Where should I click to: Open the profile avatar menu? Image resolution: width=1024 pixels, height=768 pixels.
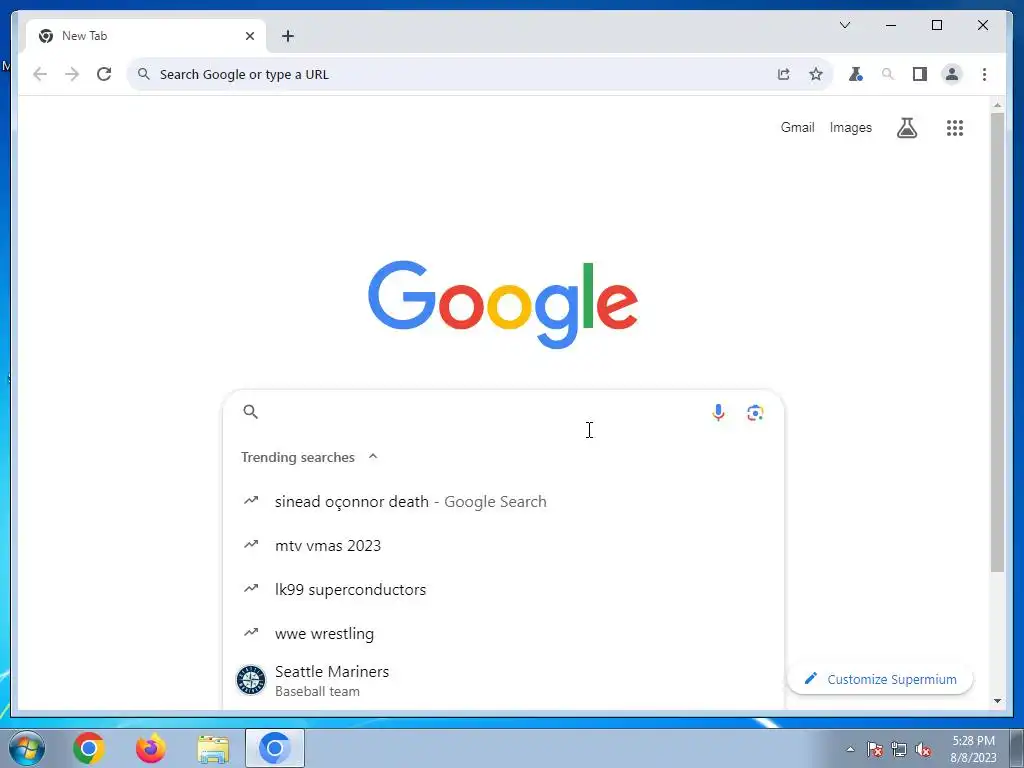(x=952, y=74)
